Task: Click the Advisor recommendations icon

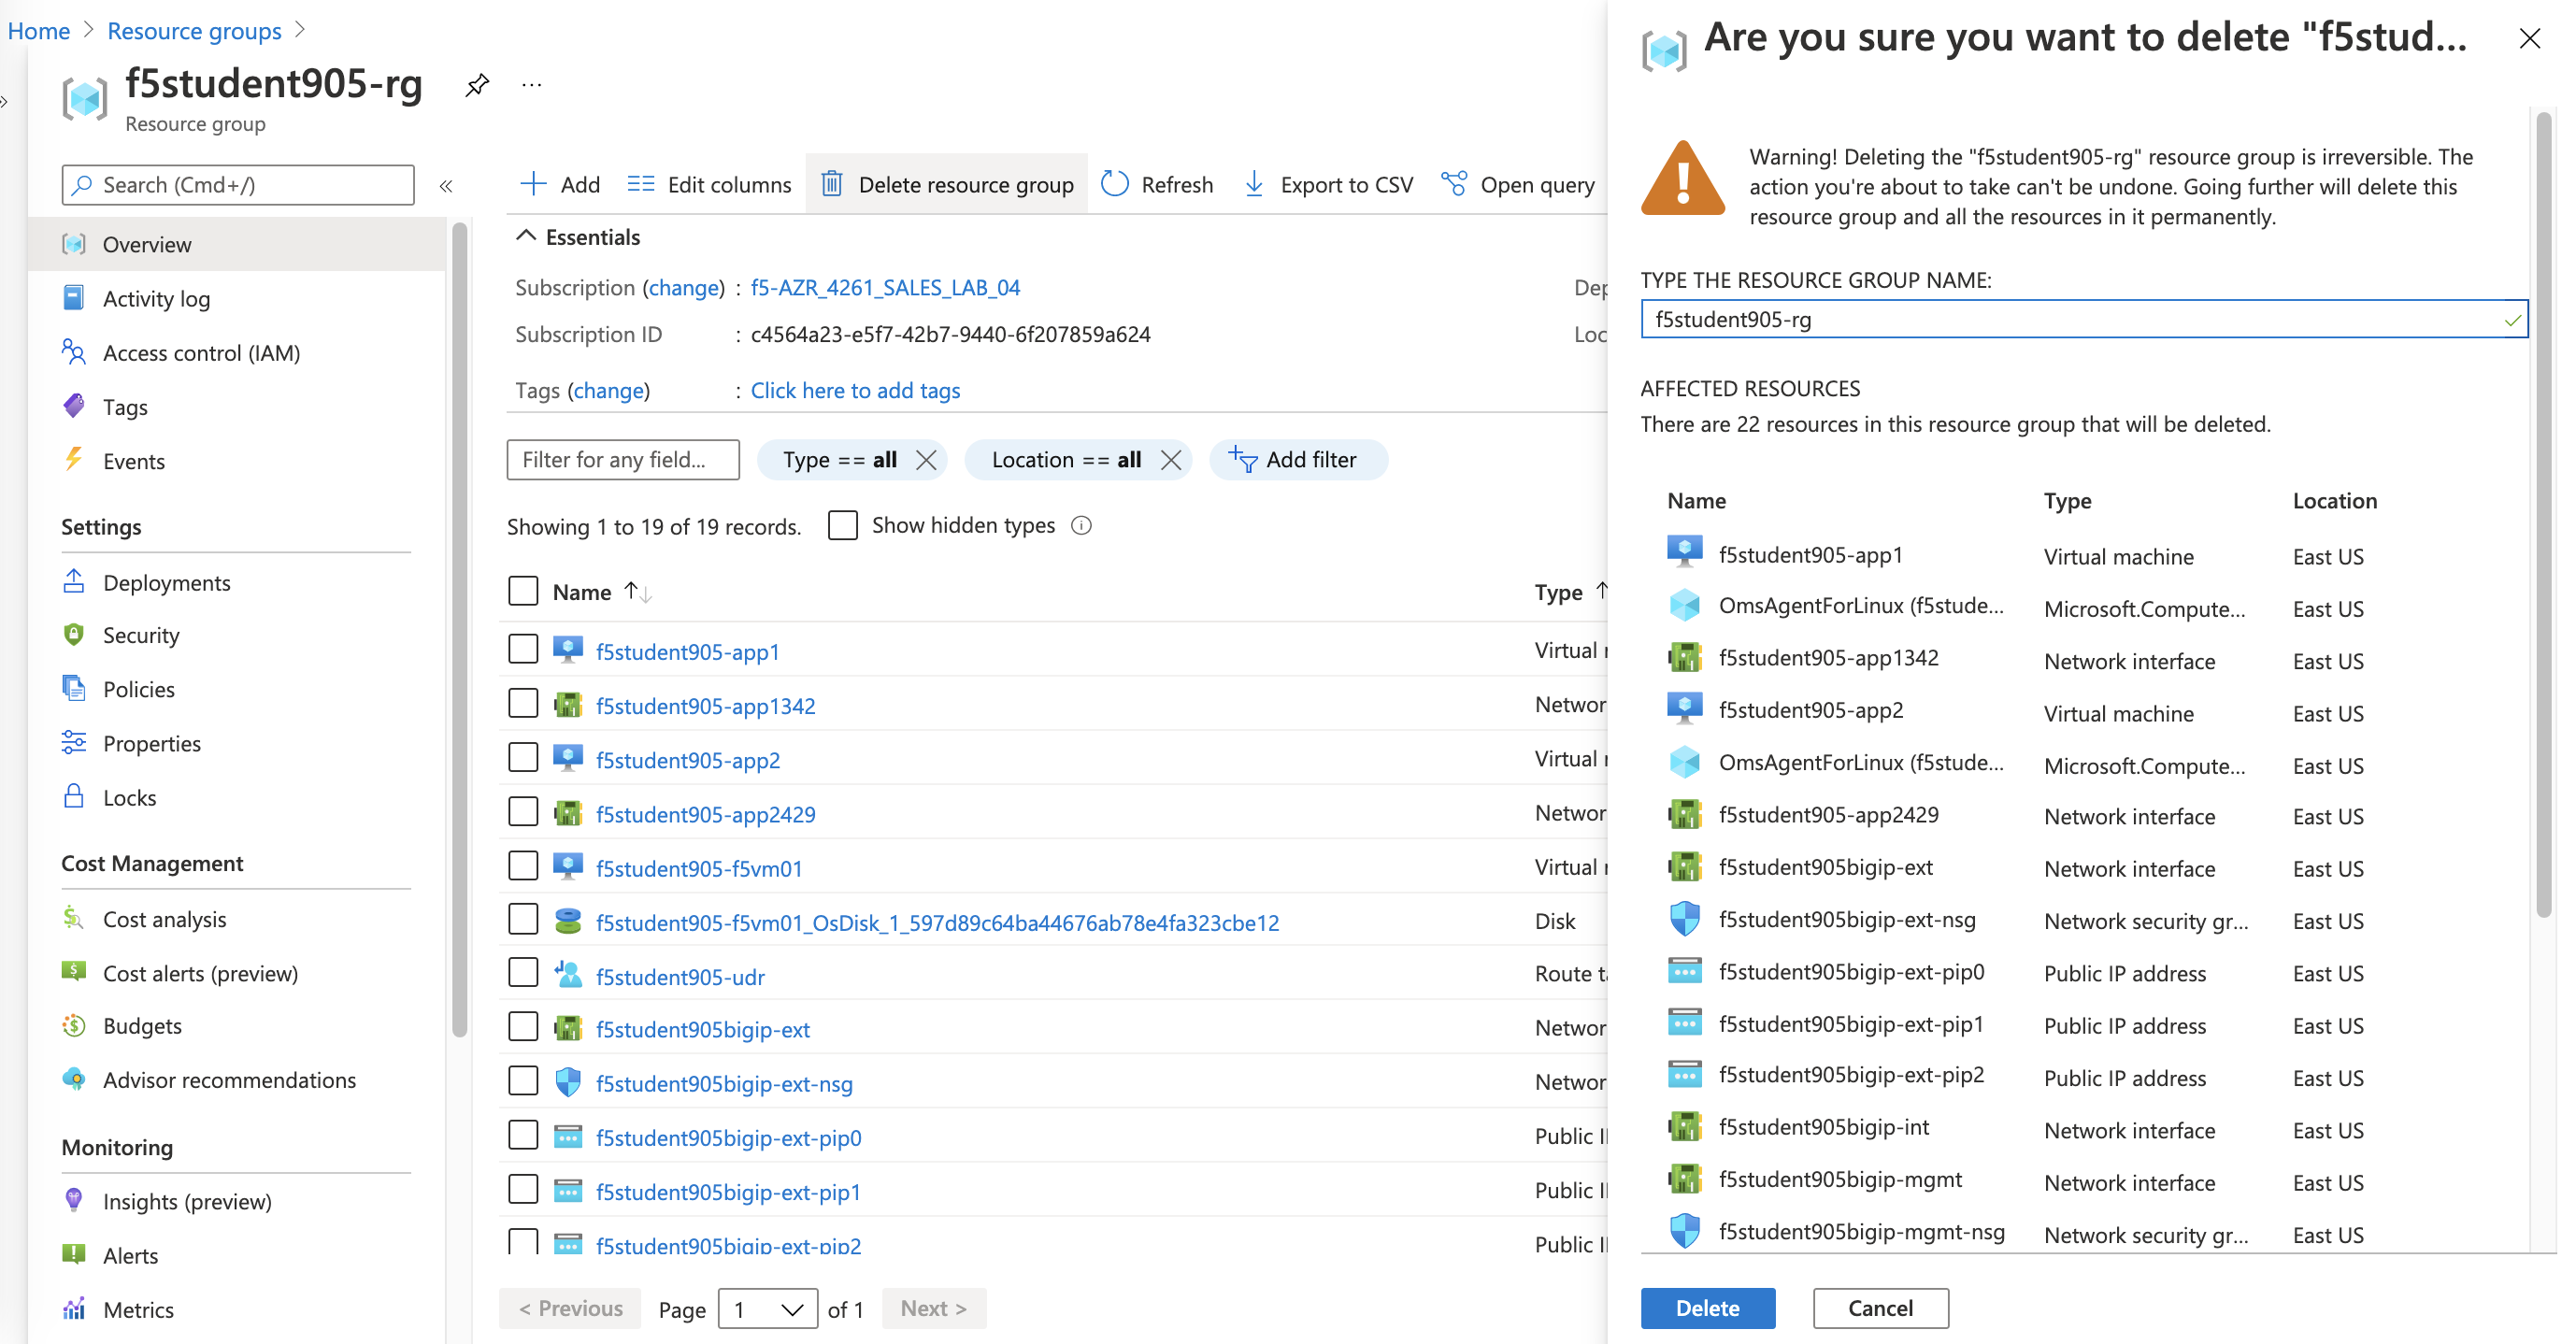Action: point(74,1080)
